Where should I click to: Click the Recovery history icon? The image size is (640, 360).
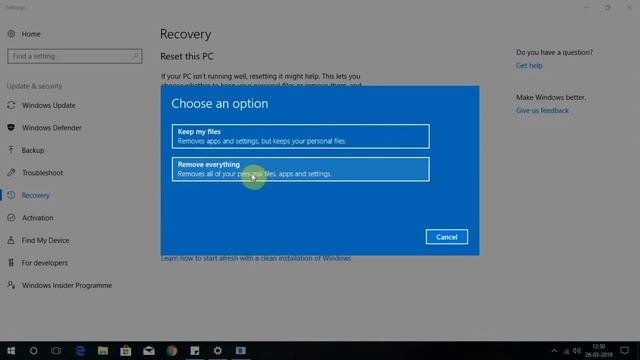11,195
